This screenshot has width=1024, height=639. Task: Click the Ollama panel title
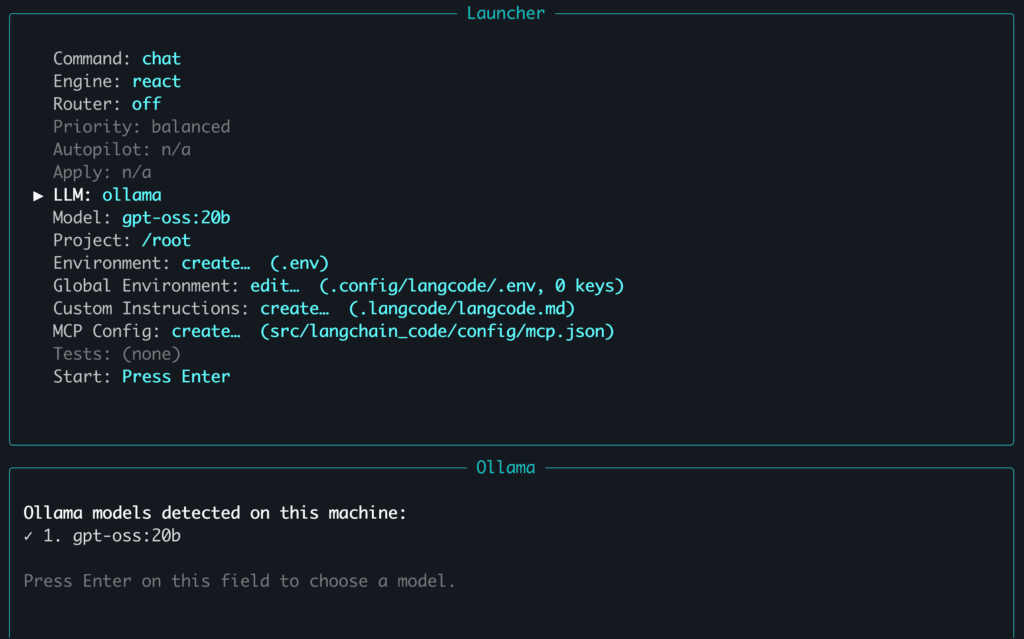[x=505, y=467]
